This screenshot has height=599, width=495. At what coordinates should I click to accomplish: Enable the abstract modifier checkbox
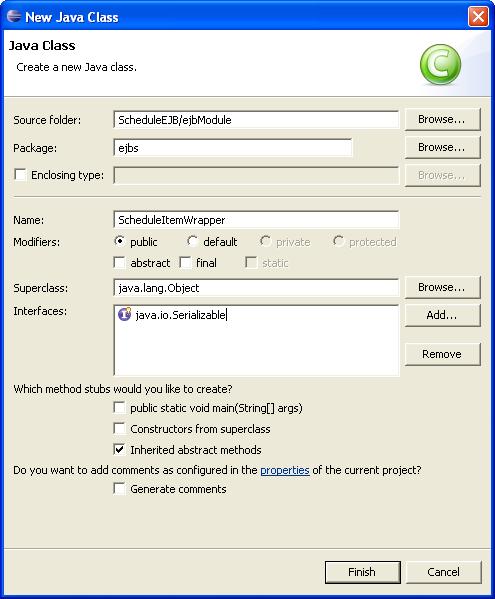120,262
